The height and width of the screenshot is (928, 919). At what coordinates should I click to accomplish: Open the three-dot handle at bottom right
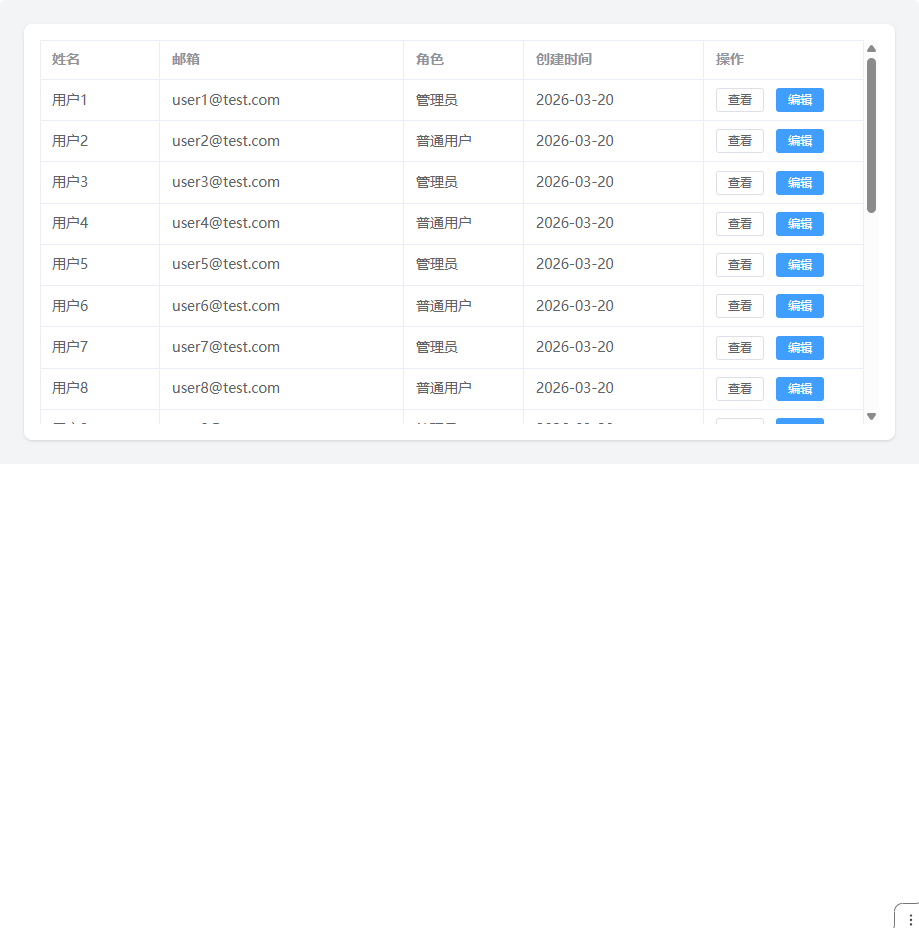tap(909, 919)
